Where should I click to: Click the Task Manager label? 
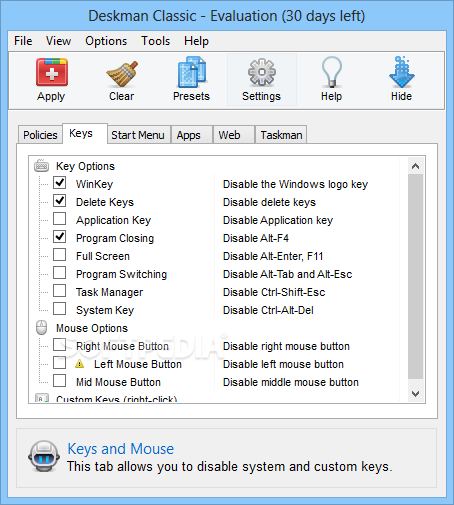109,292
